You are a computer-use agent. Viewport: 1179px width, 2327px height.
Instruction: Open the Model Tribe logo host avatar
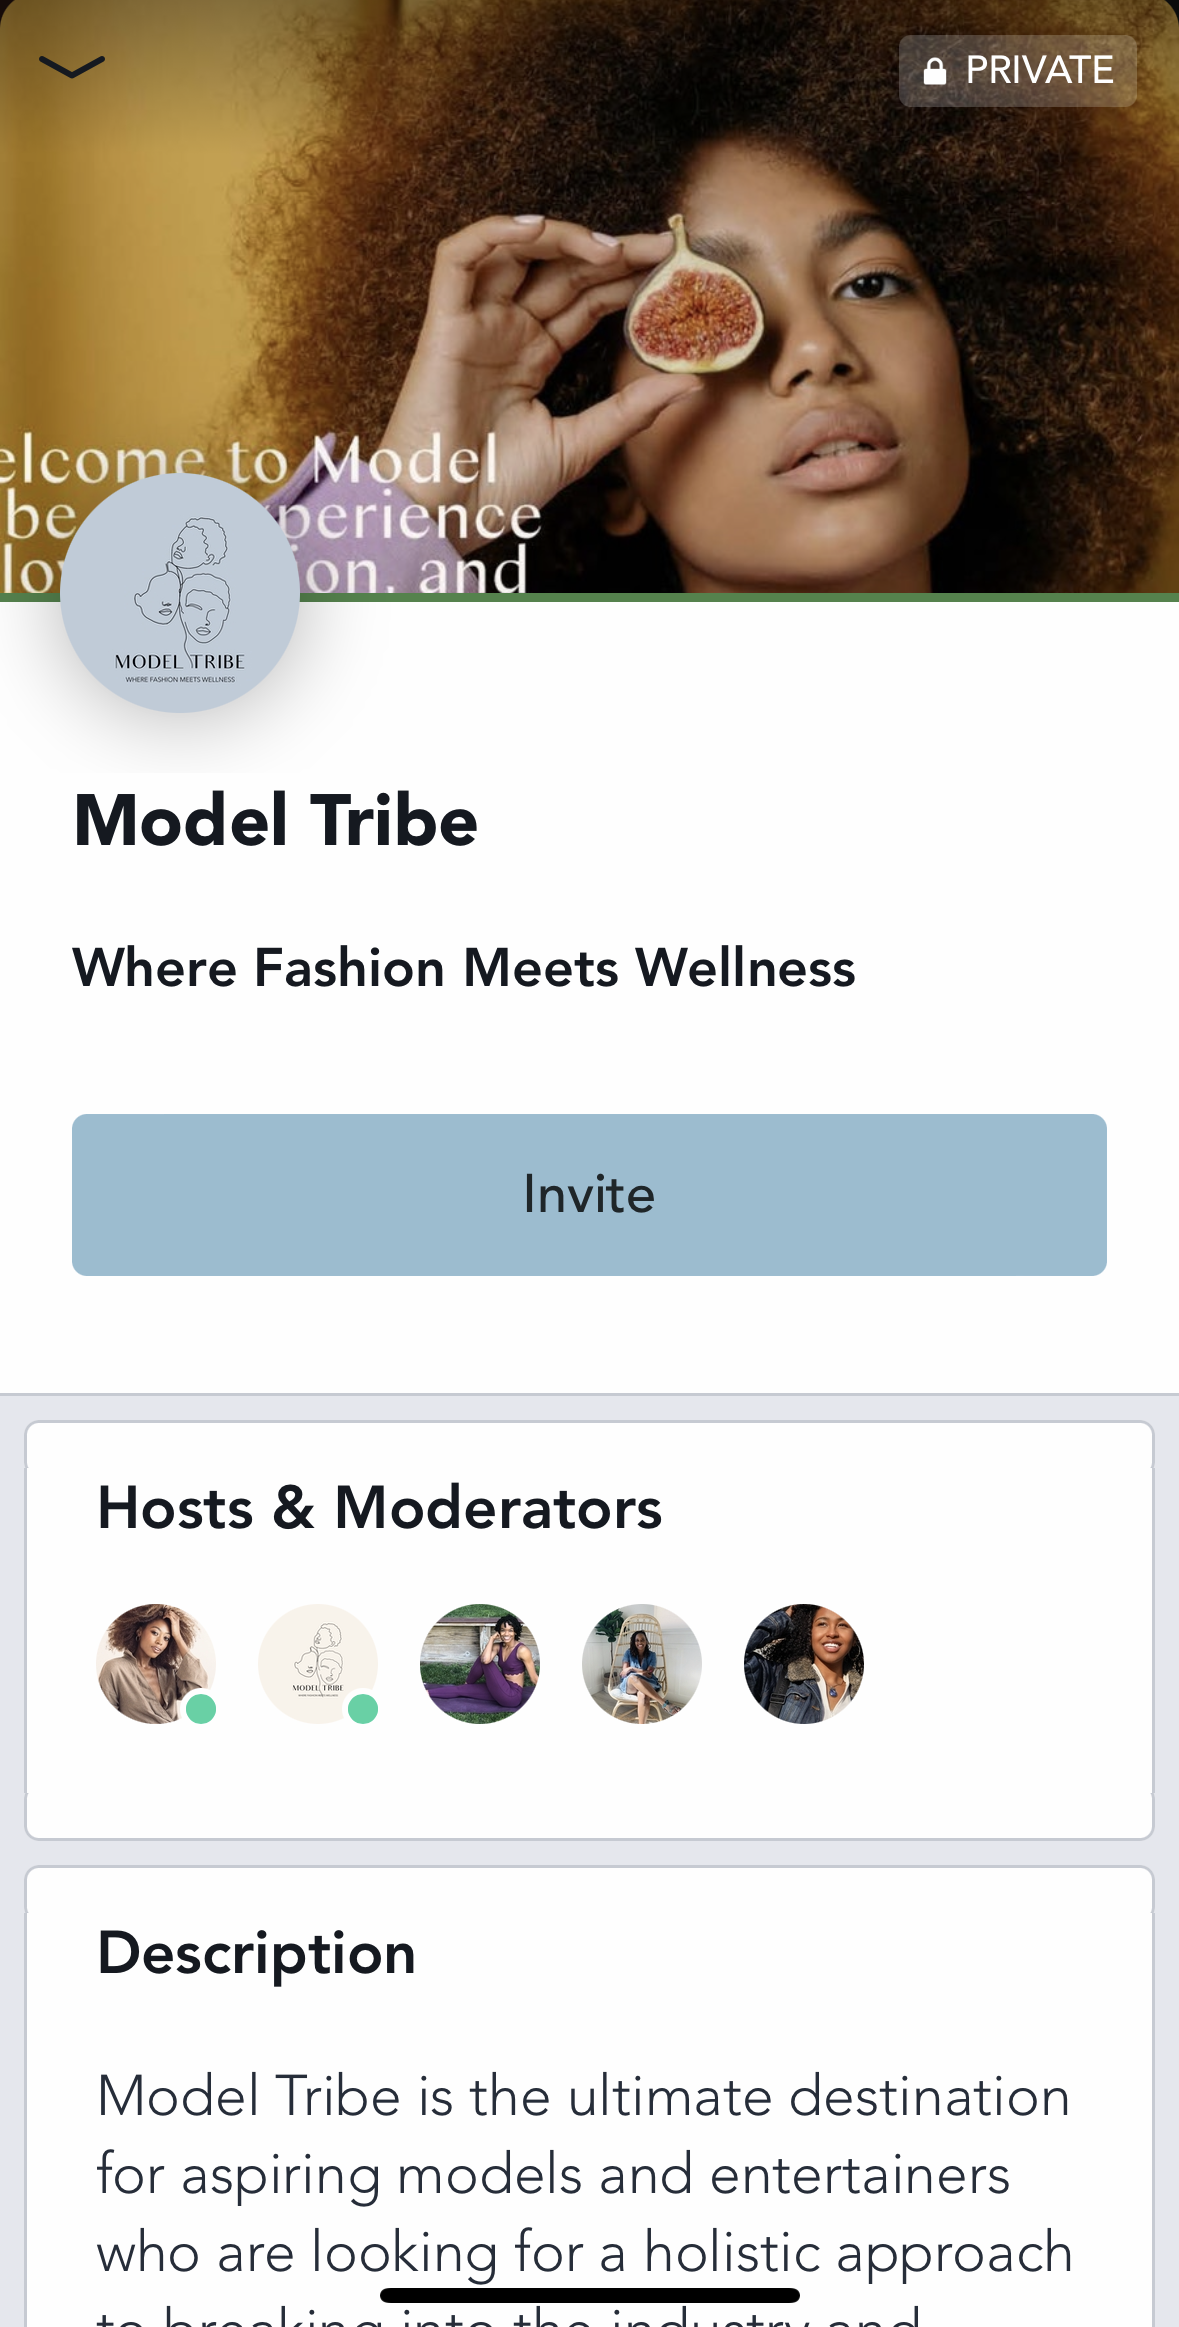318,1664
